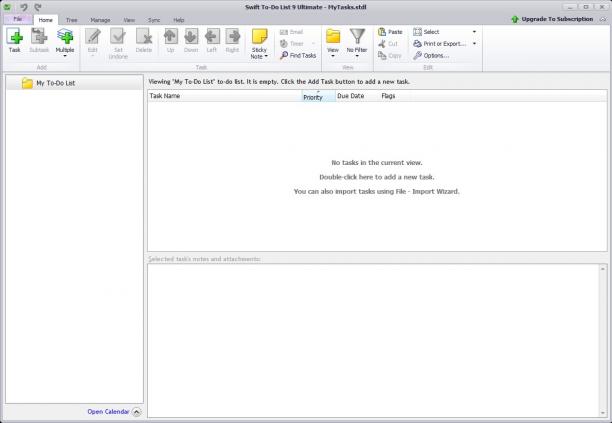Collapse the ribbon arrow at top right

pos(603,19)
